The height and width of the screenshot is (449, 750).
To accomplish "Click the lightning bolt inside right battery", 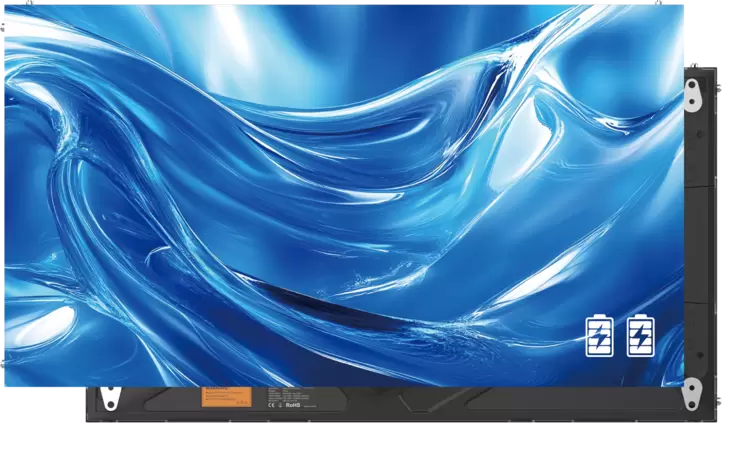I will click(639, 338).
